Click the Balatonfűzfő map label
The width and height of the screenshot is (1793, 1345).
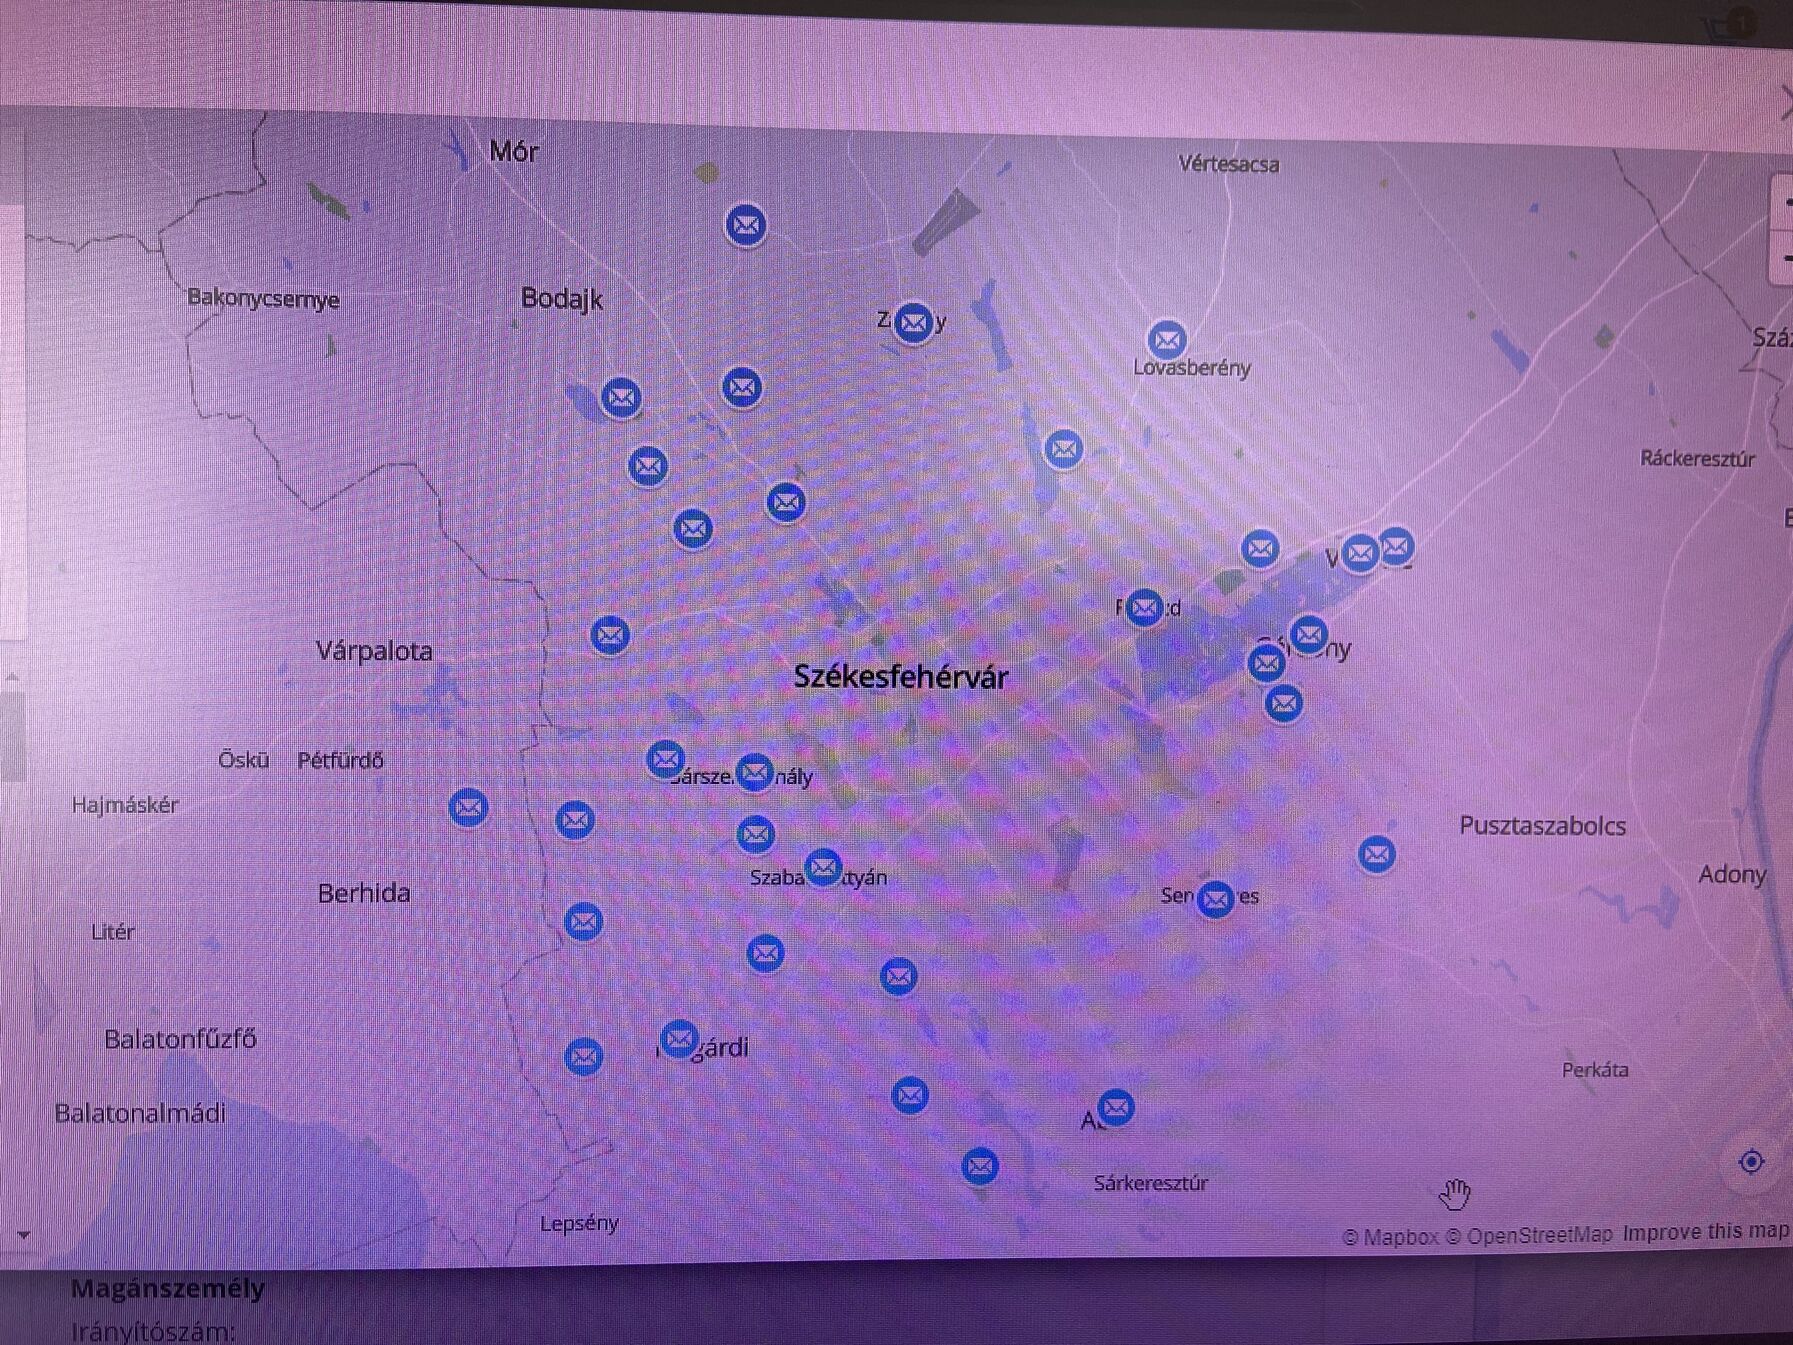[181, 1039]
